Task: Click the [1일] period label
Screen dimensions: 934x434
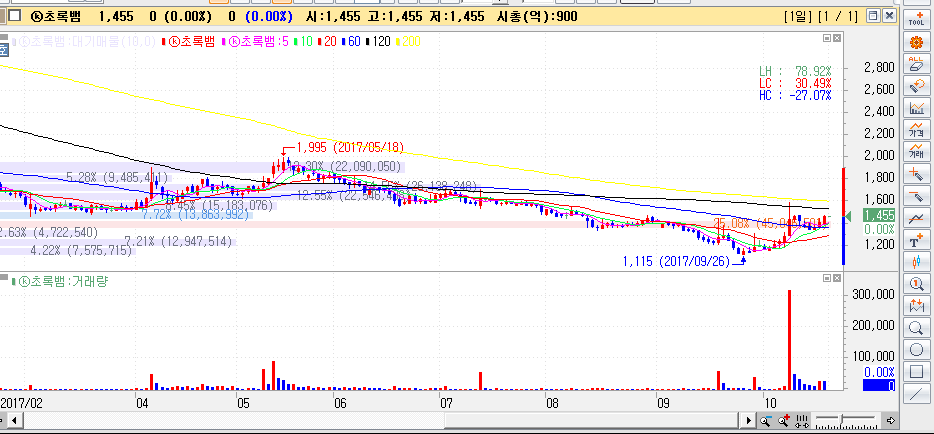Action: [799, 17]
